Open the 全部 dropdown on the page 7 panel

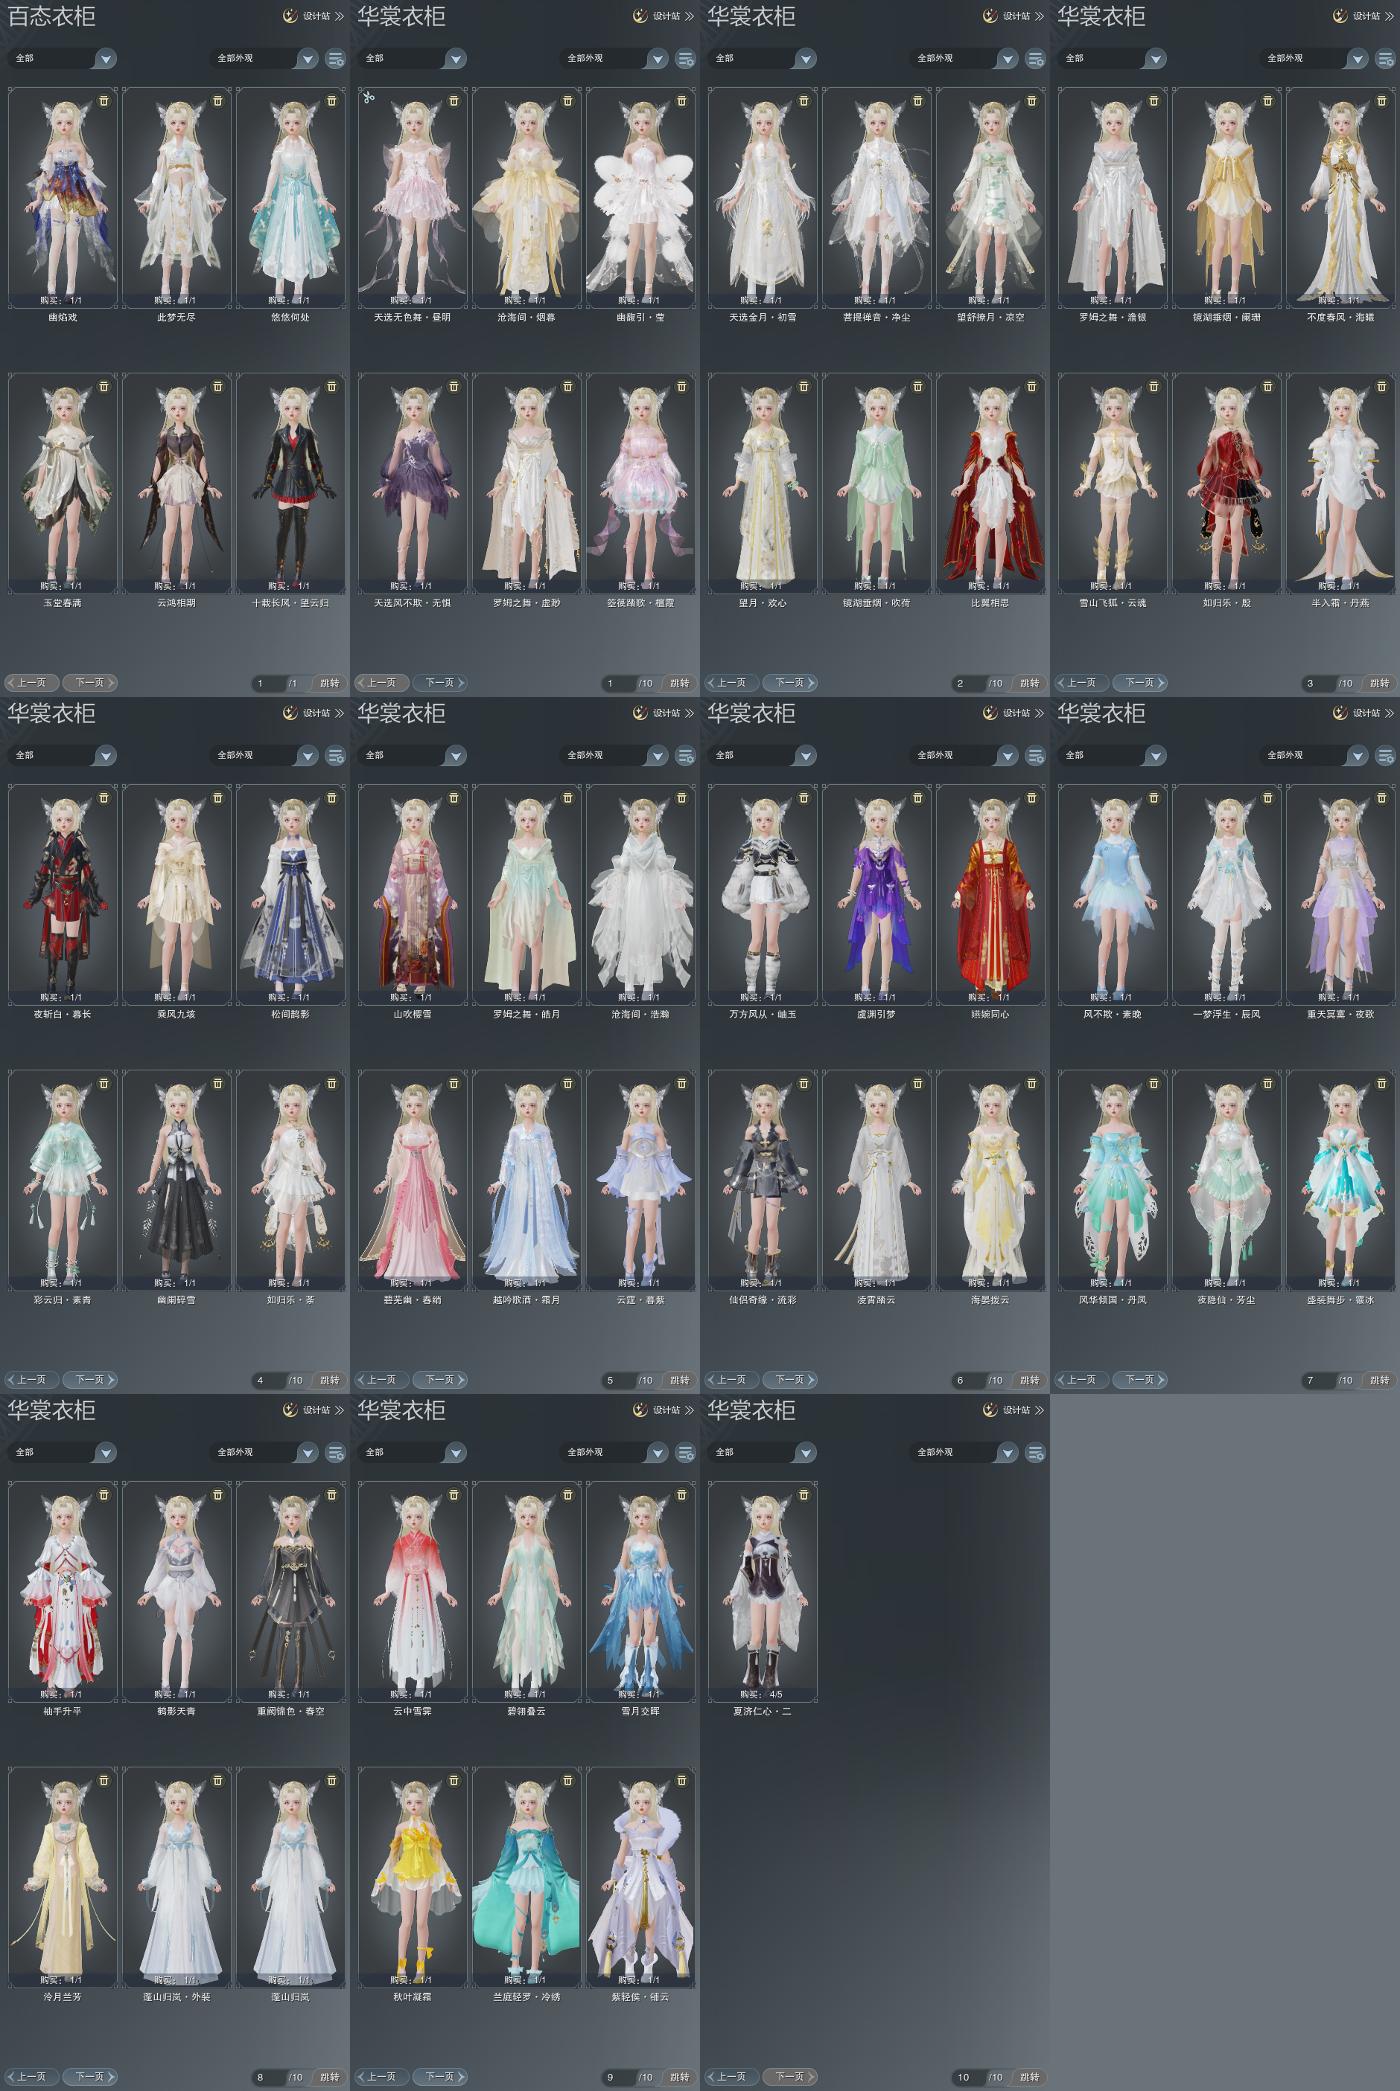tap(1112, 756)
